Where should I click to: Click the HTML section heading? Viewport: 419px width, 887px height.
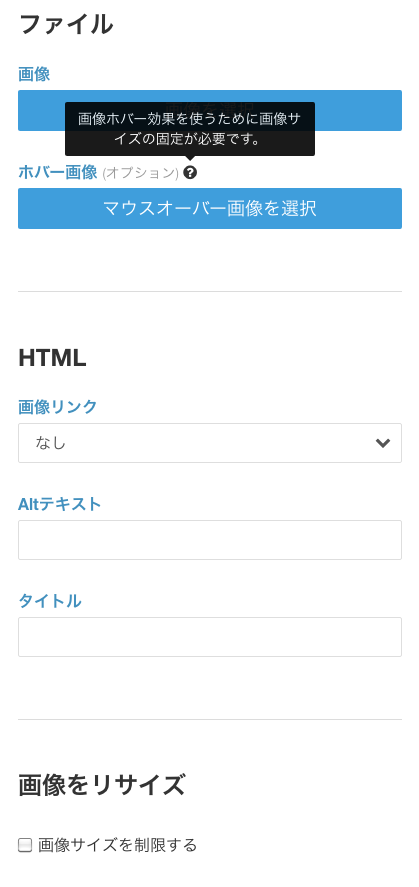coord(52,358)
